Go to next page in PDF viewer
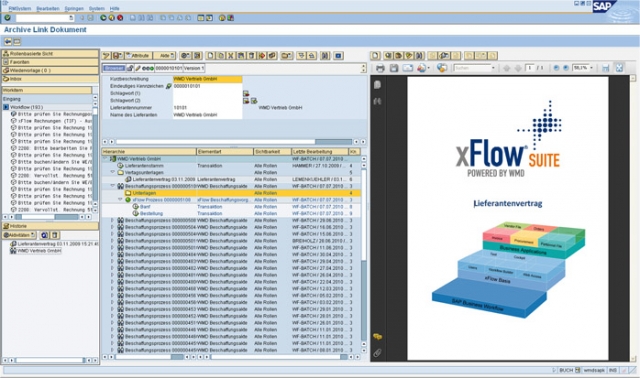Viewport: 640px width, 378px height. 518,68
